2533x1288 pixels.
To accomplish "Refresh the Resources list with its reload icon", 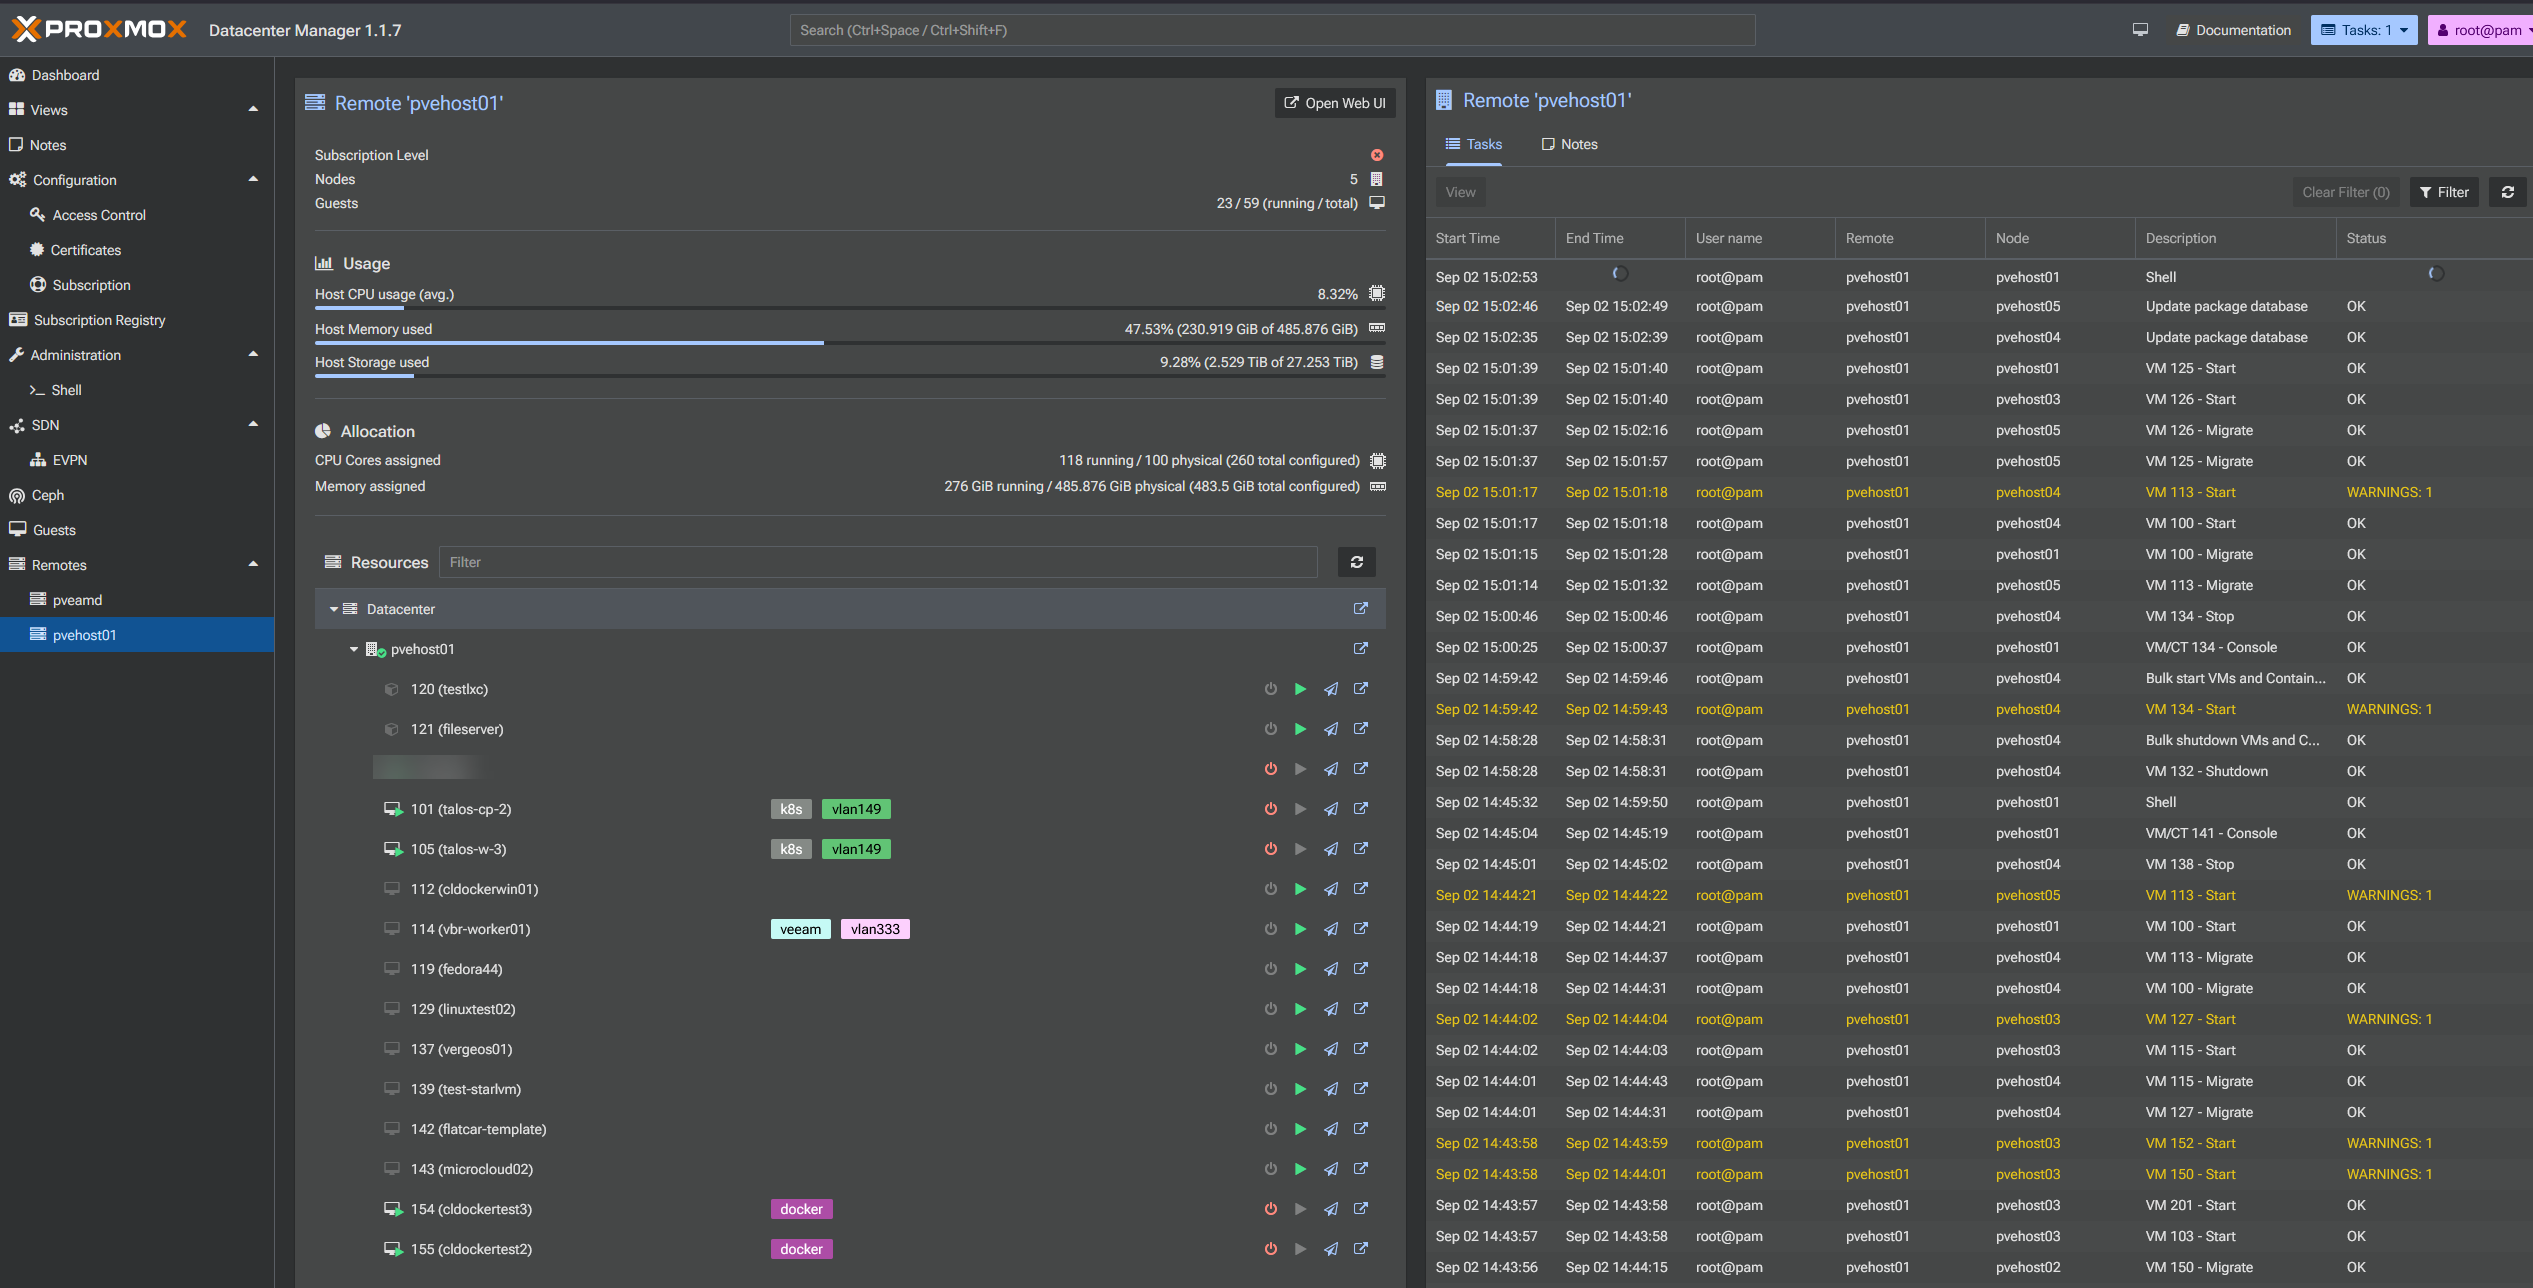I will [x=1357, y=562].
